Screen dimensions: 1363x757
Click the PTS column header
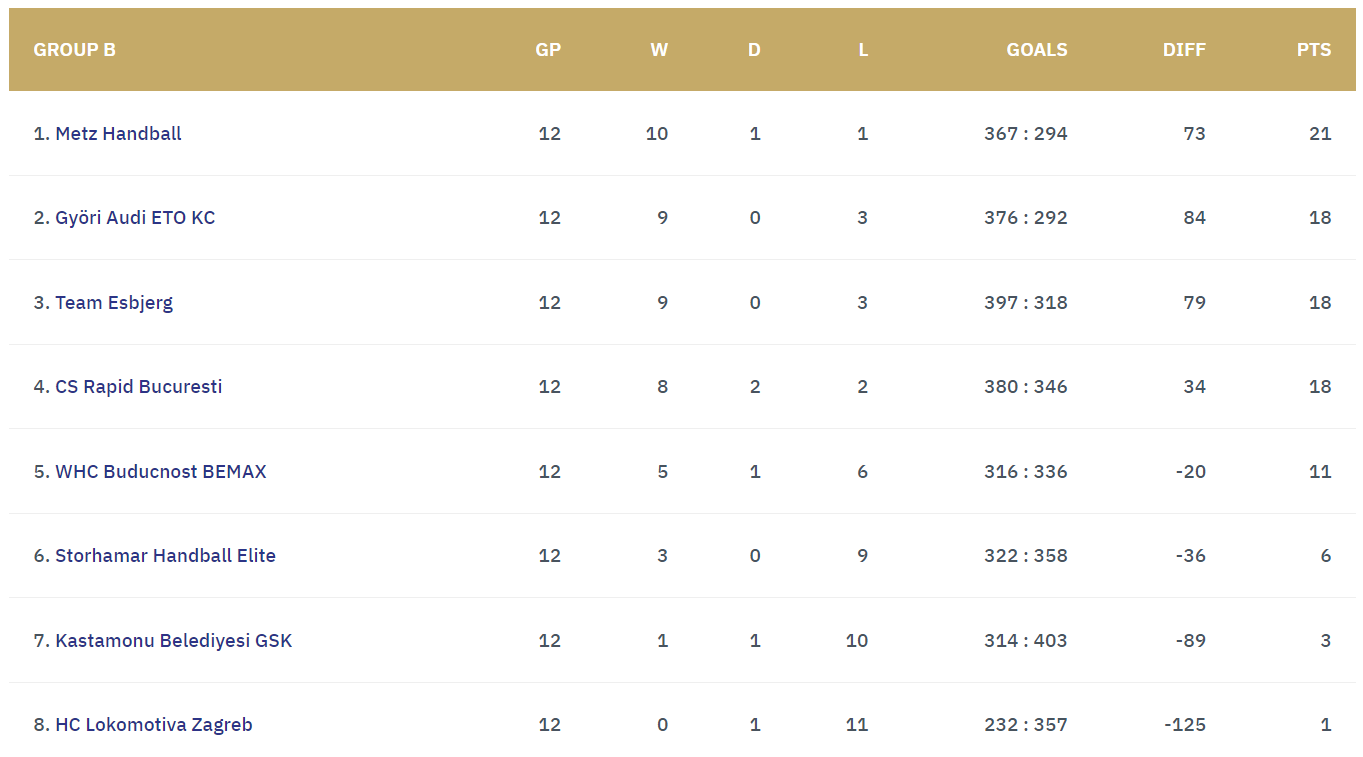pos(1314,50)
